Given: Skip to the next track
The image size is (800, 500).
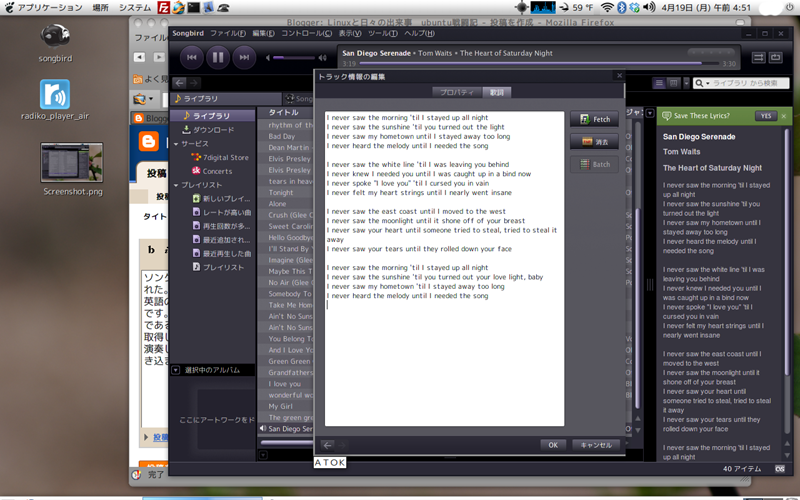Looking at the screenshot, I should point(244,57).
